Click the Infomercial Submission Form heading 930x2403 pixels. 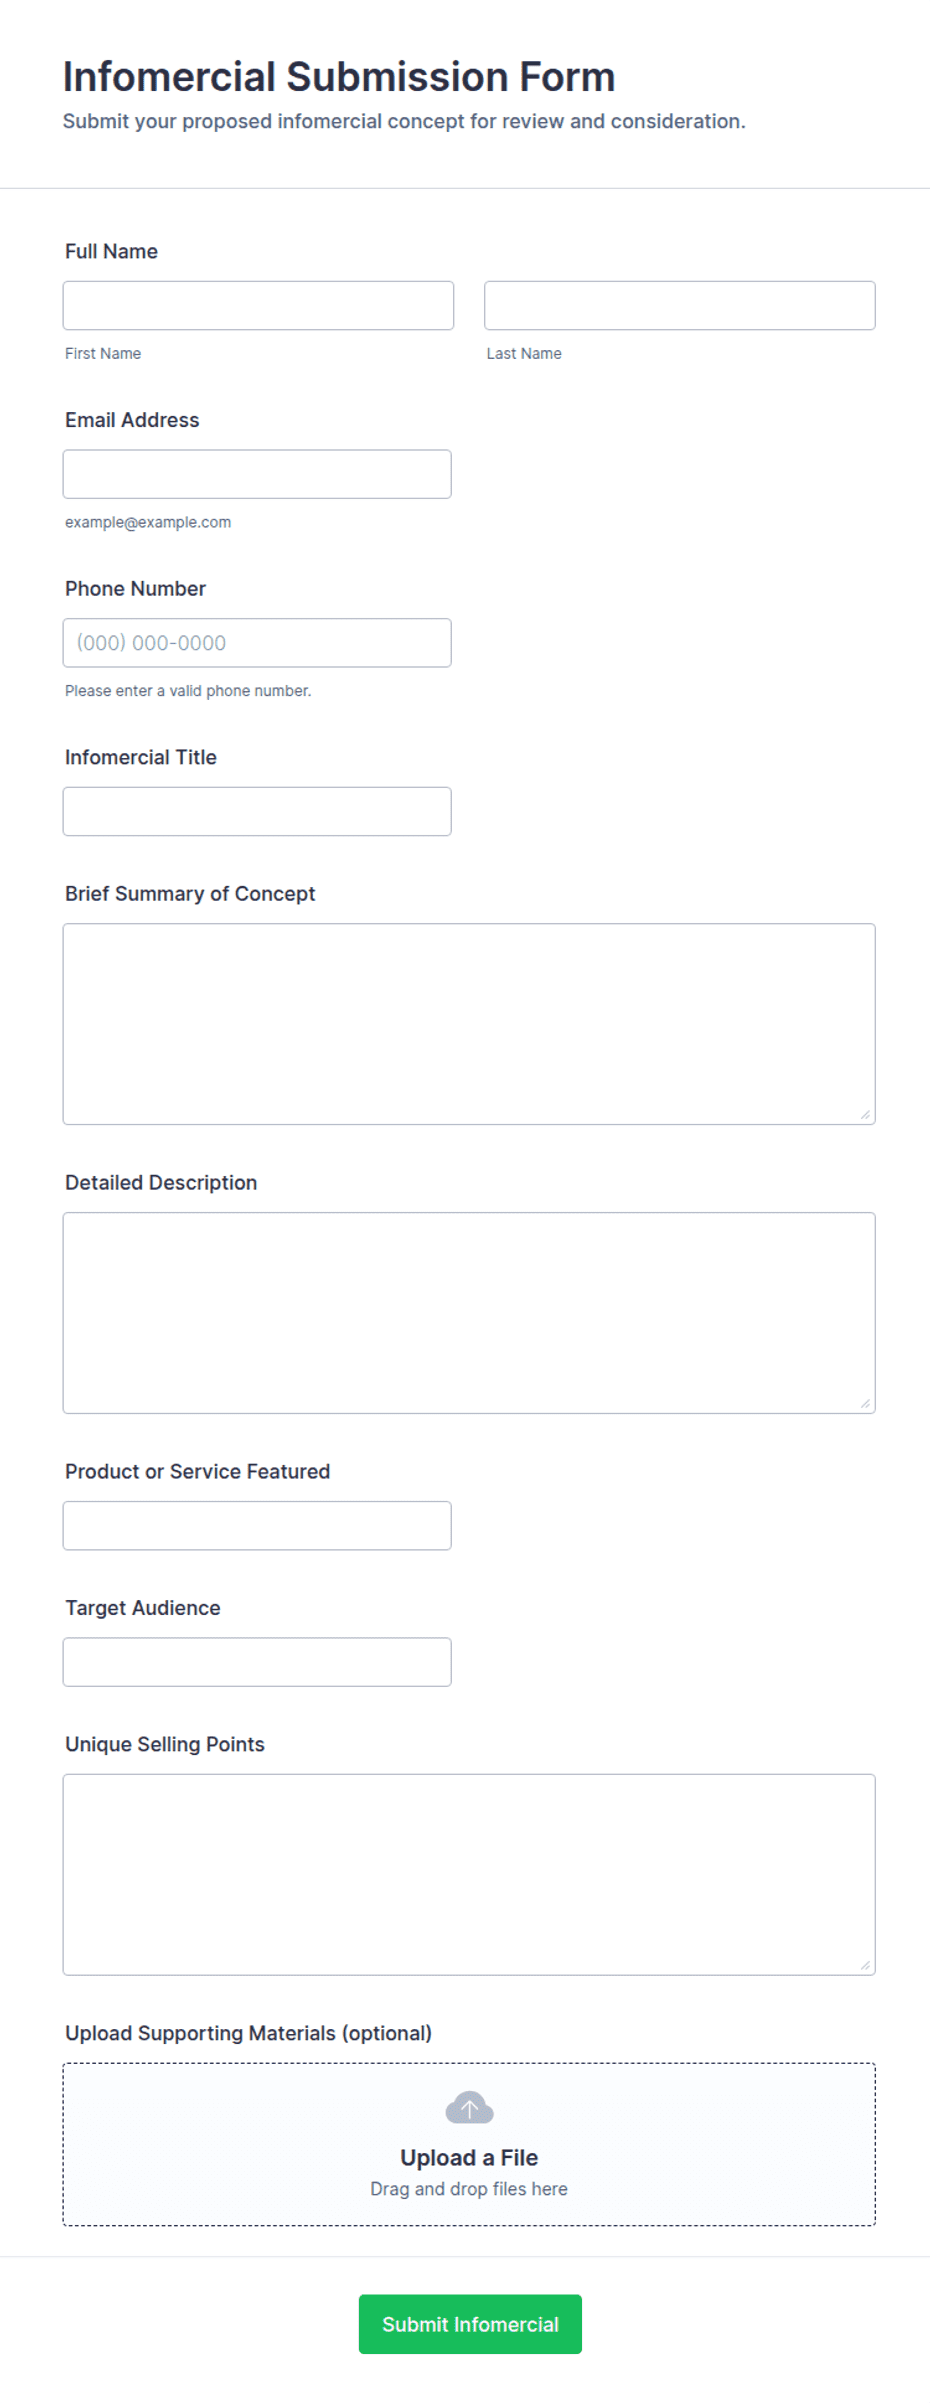click(339, 77)
